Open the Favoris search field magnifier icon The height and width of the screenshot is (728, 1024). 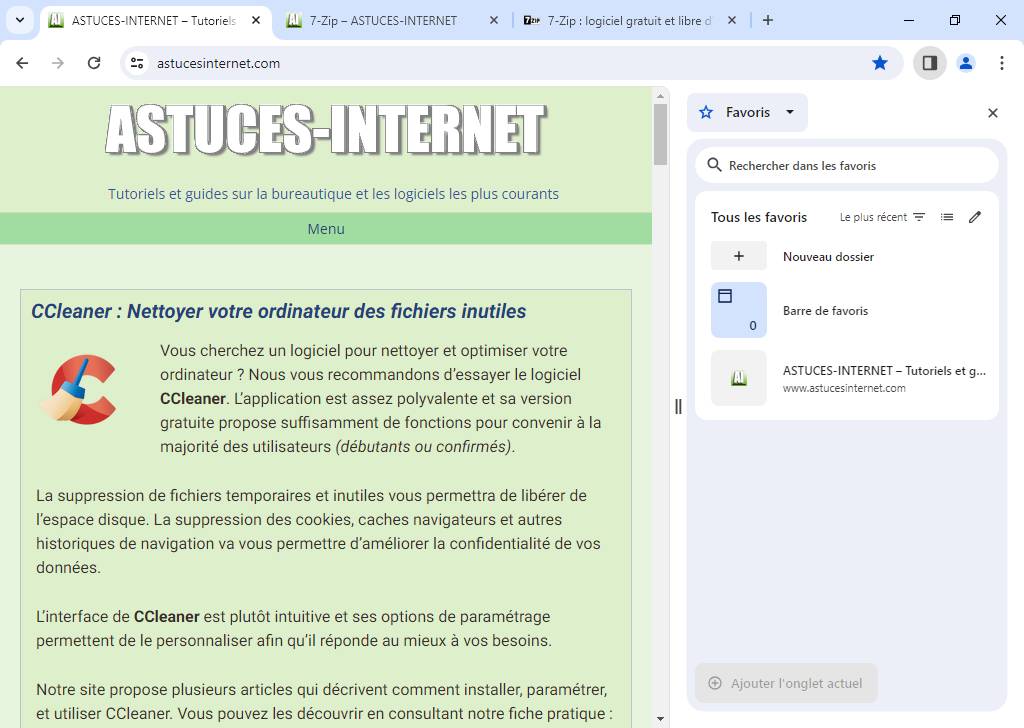click(714, 164)
